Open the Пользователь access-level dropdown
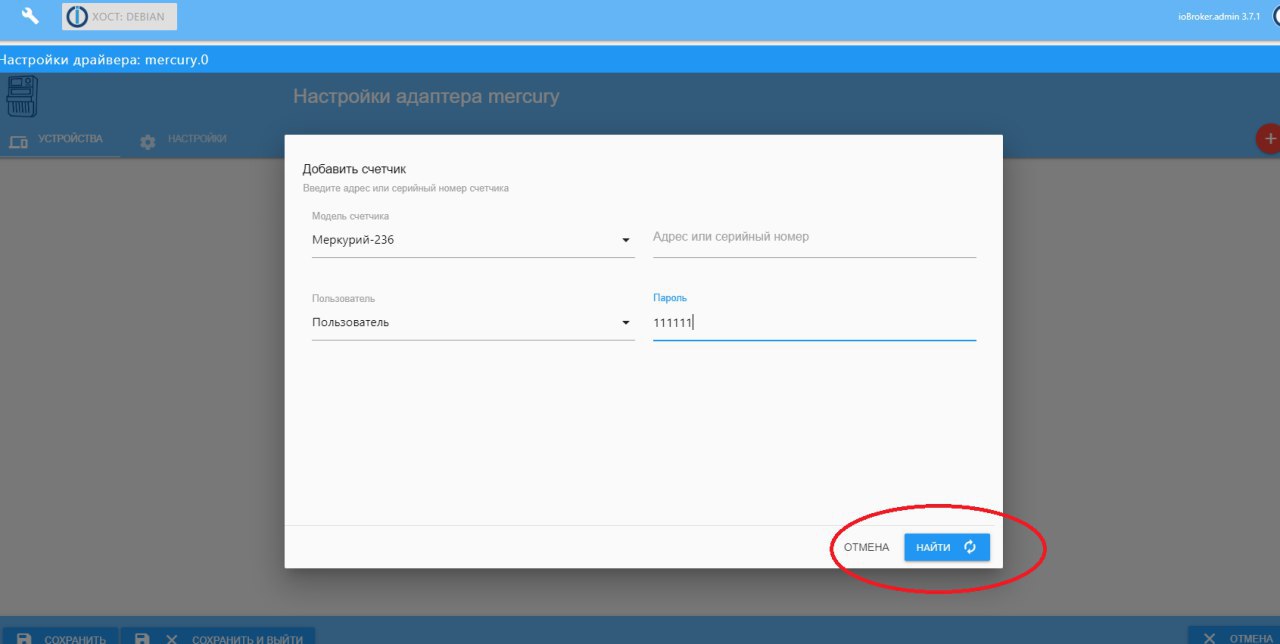1280x644 pixels. tap(473, 322)
